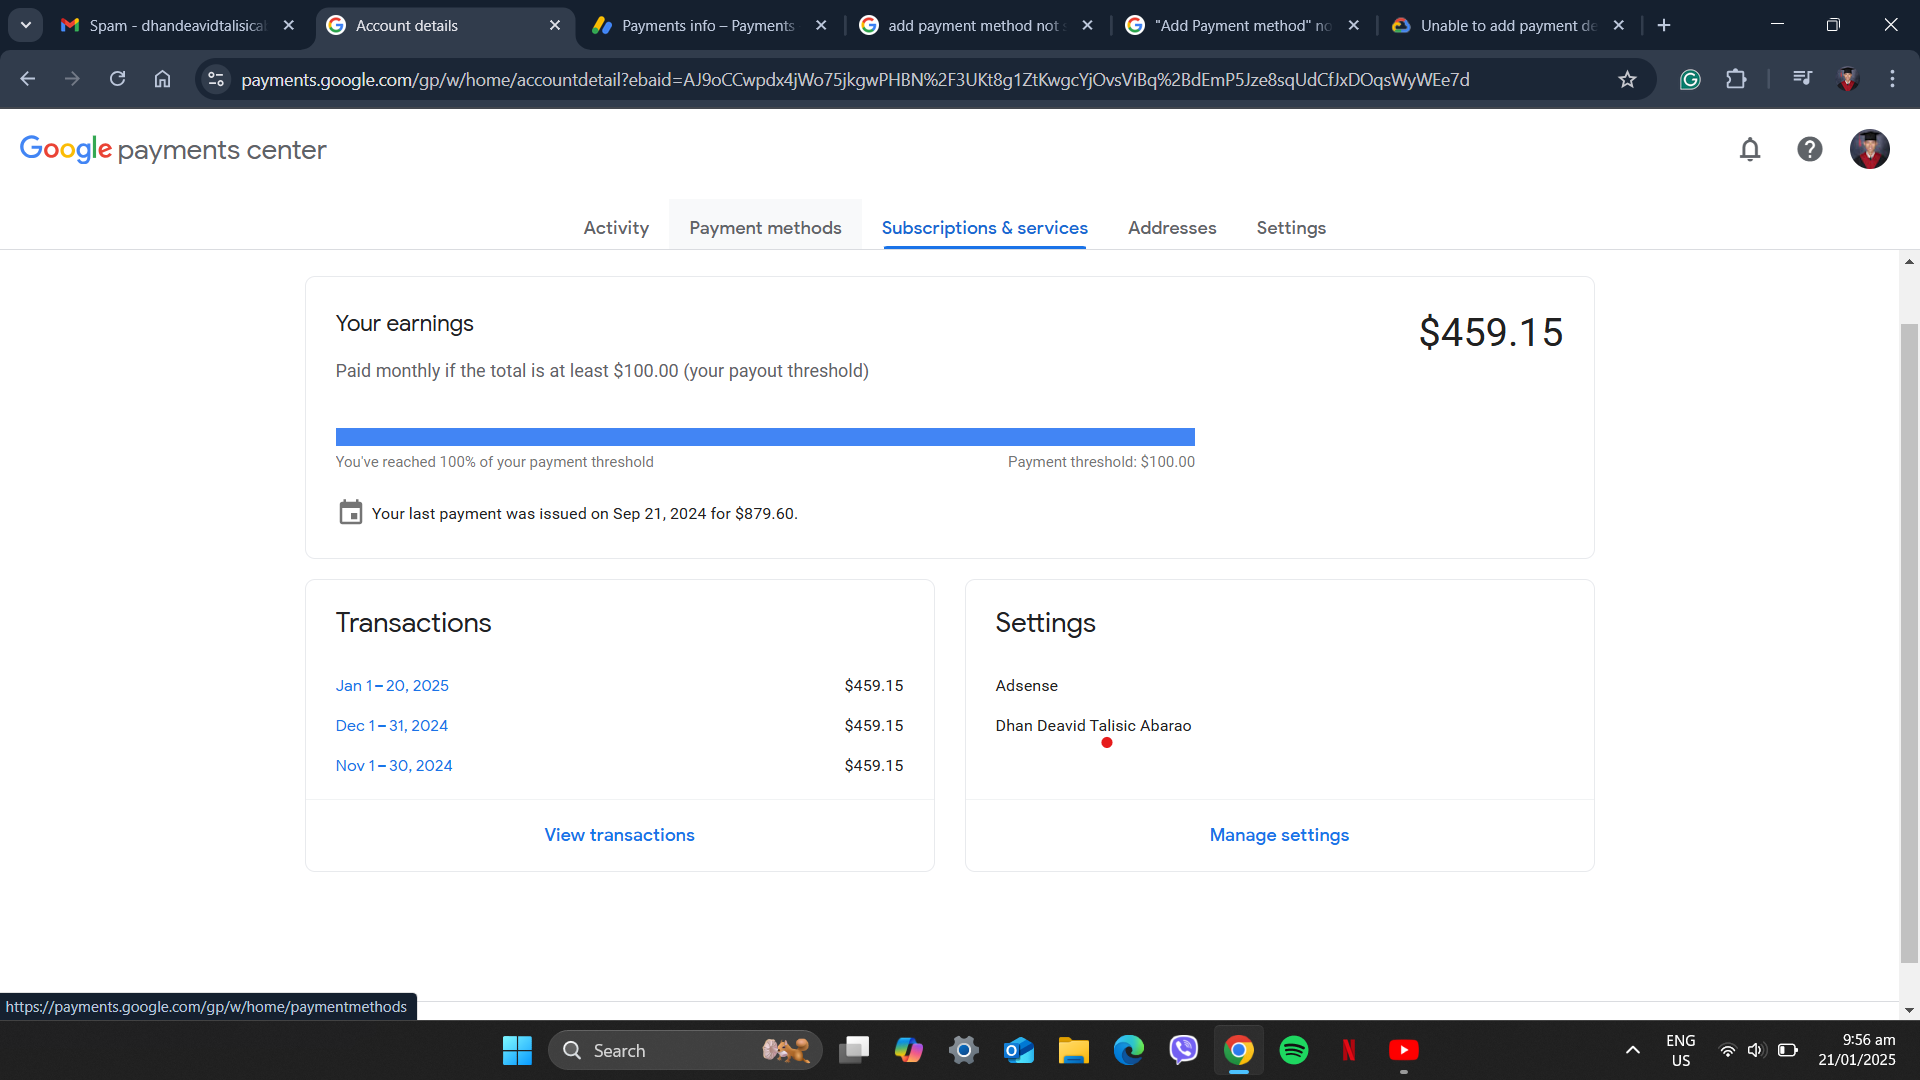This screenshot has width=1920, height=1080.
Task: Open the notifications bell icon
Action: coord(1749,150)
